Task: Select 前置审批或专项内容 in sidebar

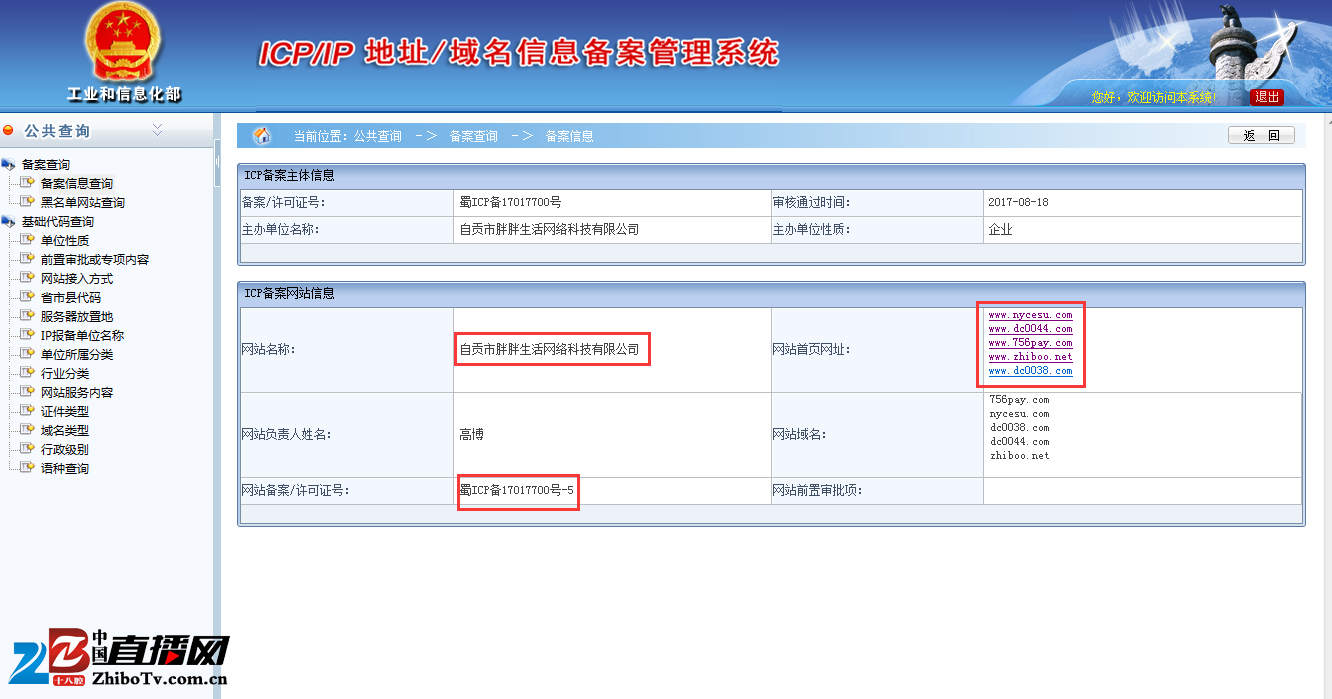Action: [94, 260]
